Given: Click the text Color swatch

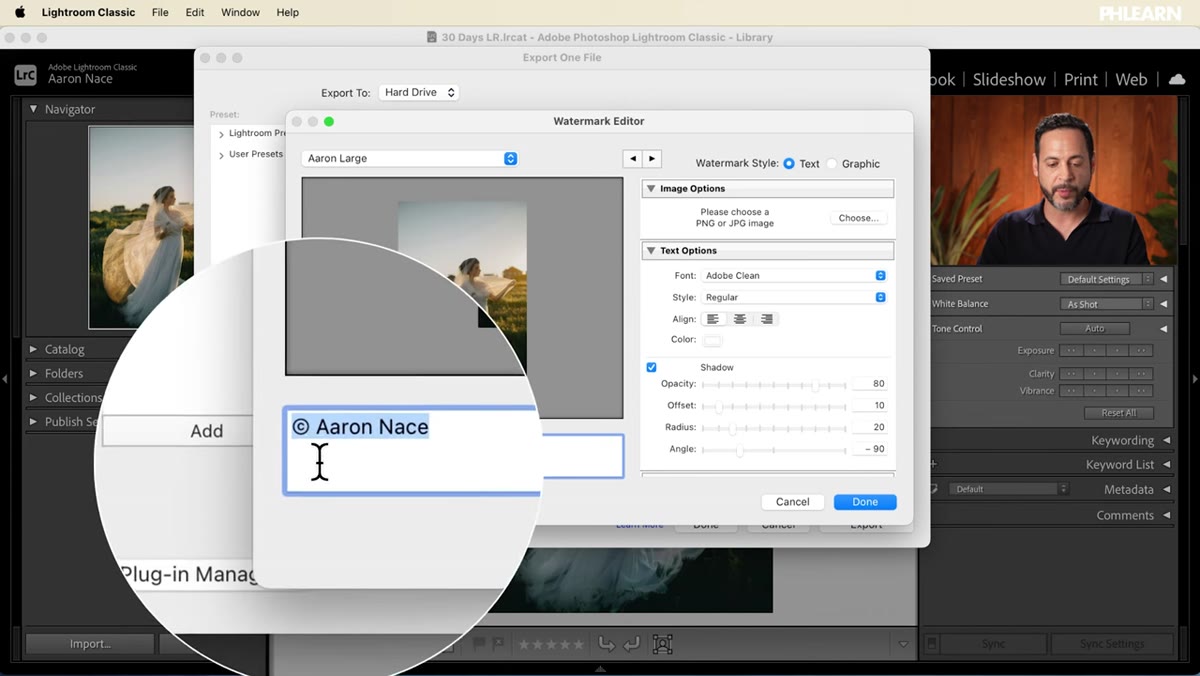Looking at the screenshot, I should pos(712,340).
